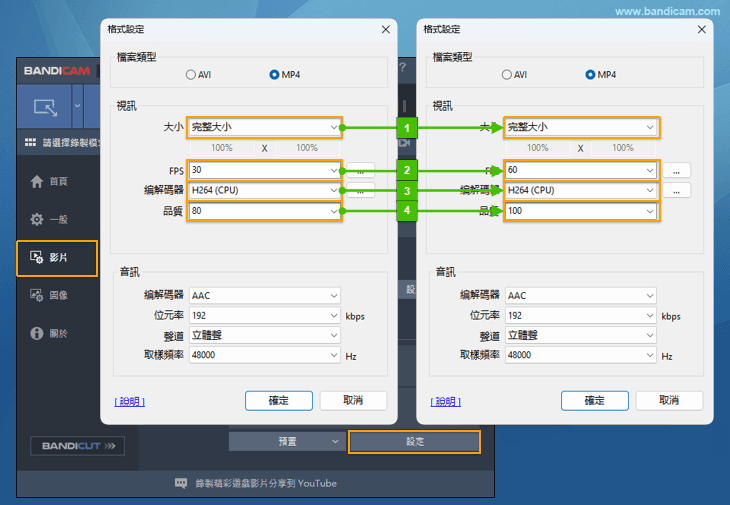This screenshot has height=505, width=730.
Task: Open the video size dropdown in left dialog
Action: click(x=264, y=127)
